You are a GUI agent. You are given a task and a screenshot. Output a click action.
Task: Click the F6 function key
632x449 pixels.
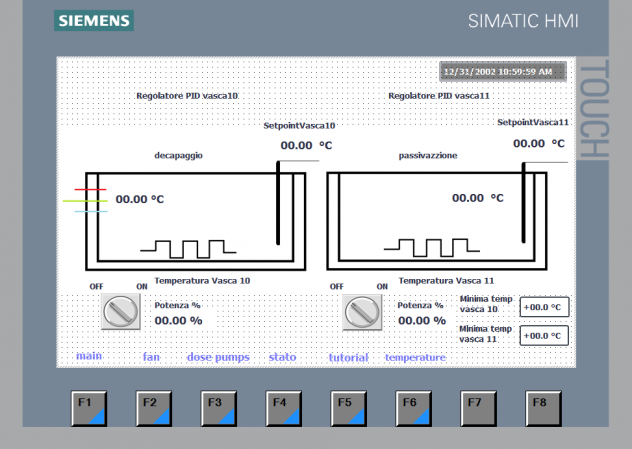pyautogui.click(x=414, y=408)
